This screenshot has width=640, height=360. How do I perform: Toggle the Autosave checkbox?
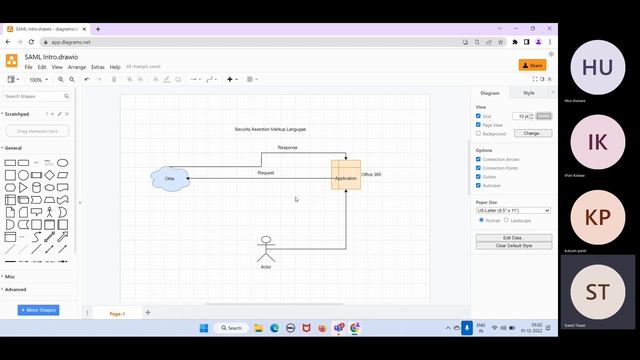click(x=478, y=185)
